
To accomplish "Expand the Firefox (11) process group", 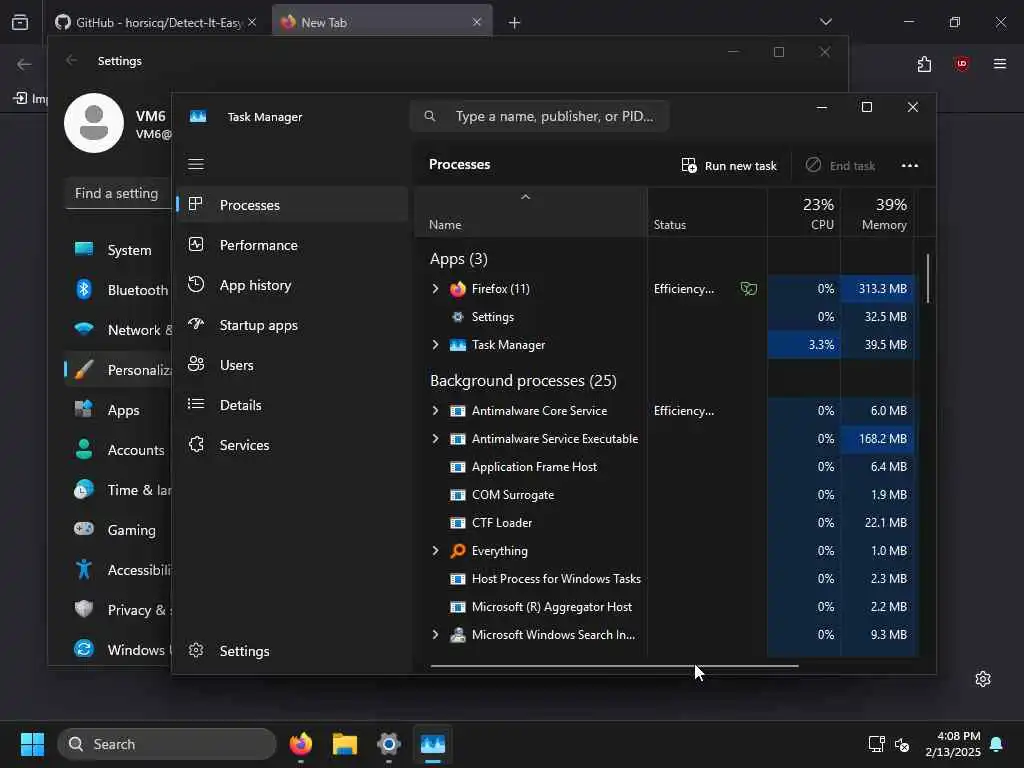I will [436, 289].
